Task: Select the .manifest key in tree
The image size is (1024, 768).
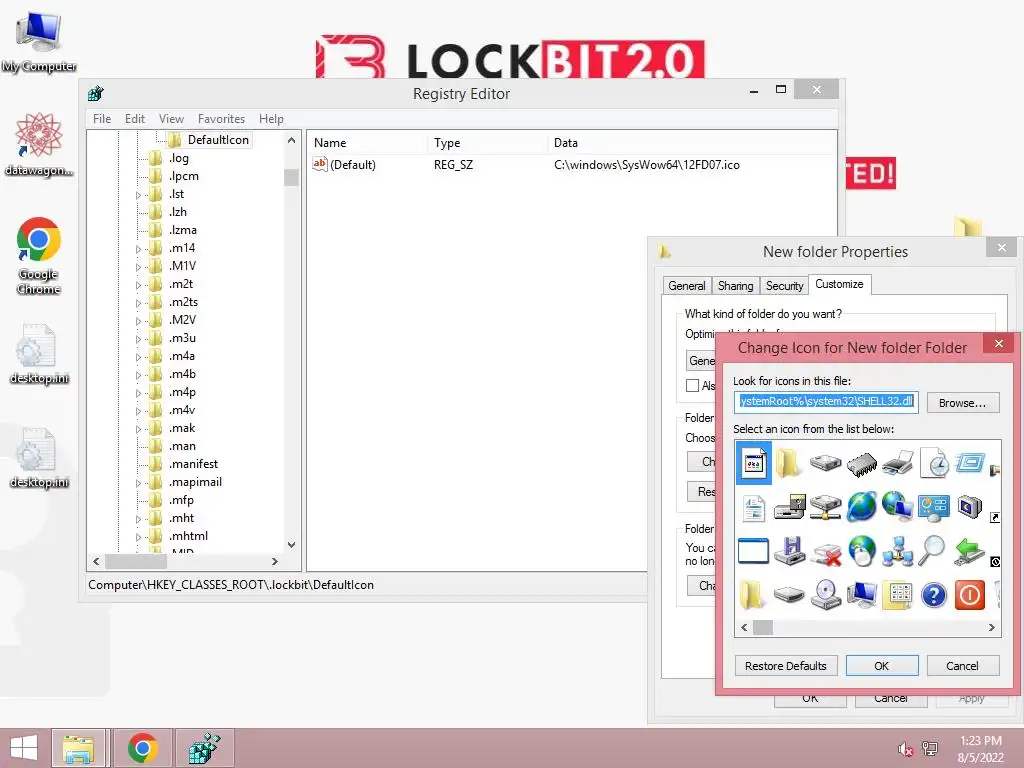Action: (x=193, y=464)
